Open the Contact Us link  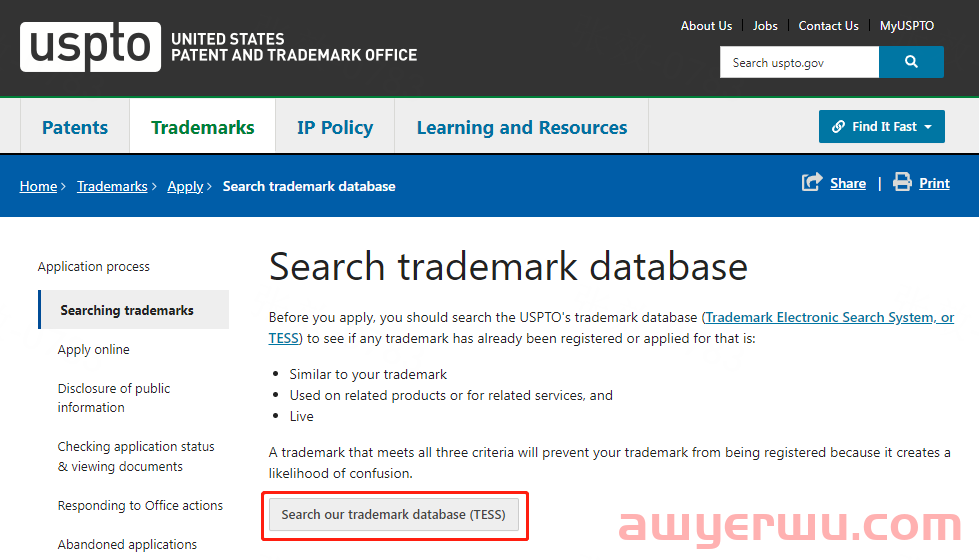click(x=829, y=26)
